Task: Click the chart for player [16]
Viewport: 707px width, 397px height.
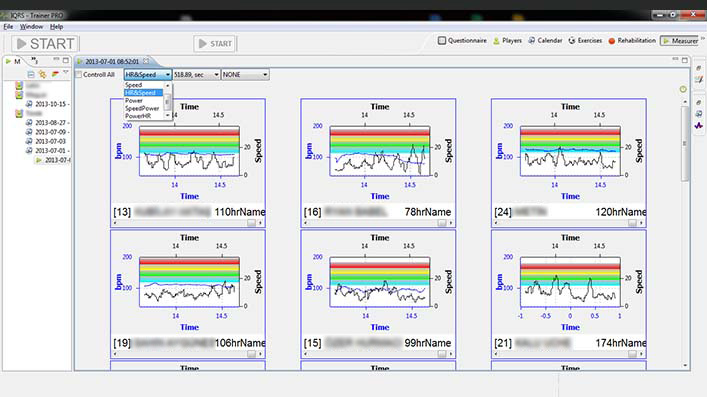Action: tap(379, 151)
